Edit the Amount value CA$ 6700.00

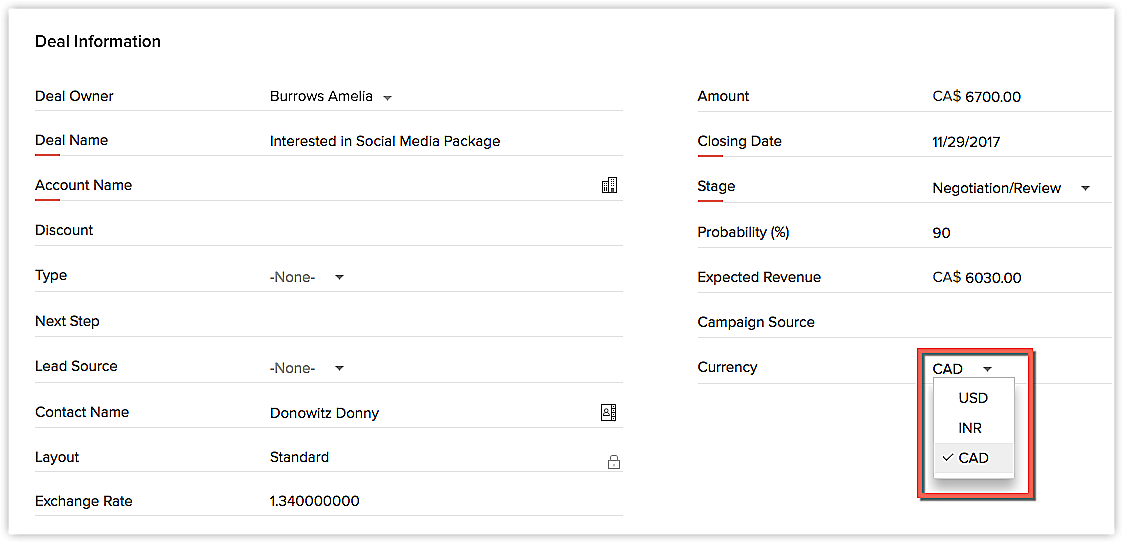coord(976,97)
